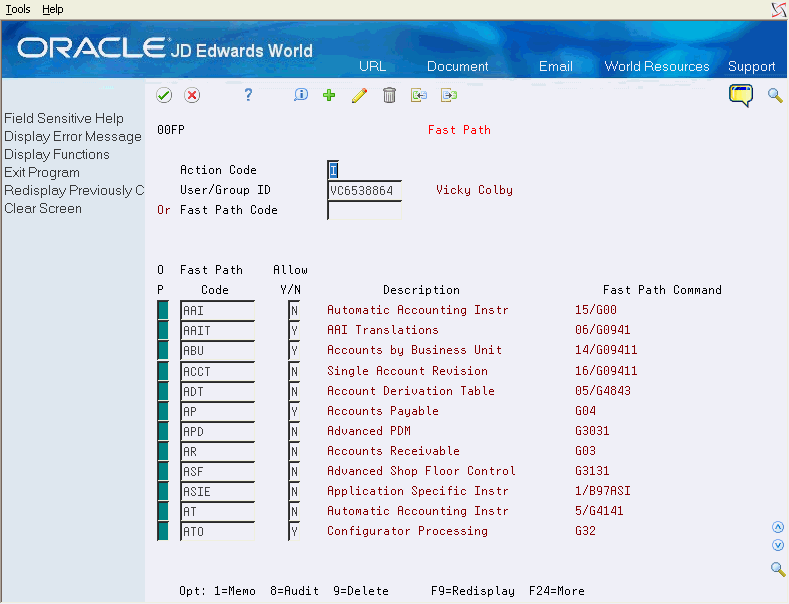Screen dimensions: 789x604
Task: Click the AR fast path code field
Action: 217,451
